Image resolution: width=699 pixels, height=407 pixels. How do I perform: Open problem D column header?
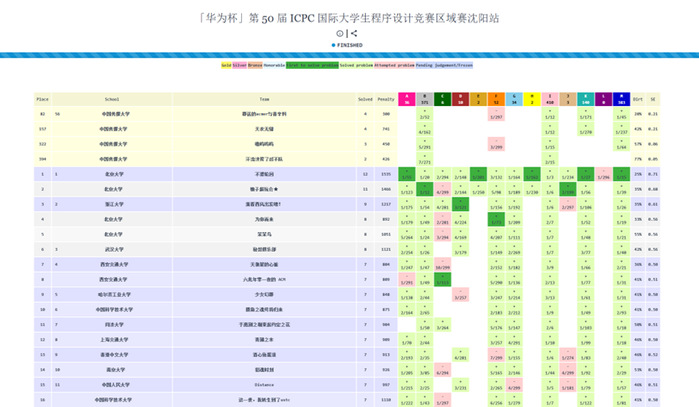[460, 100]
